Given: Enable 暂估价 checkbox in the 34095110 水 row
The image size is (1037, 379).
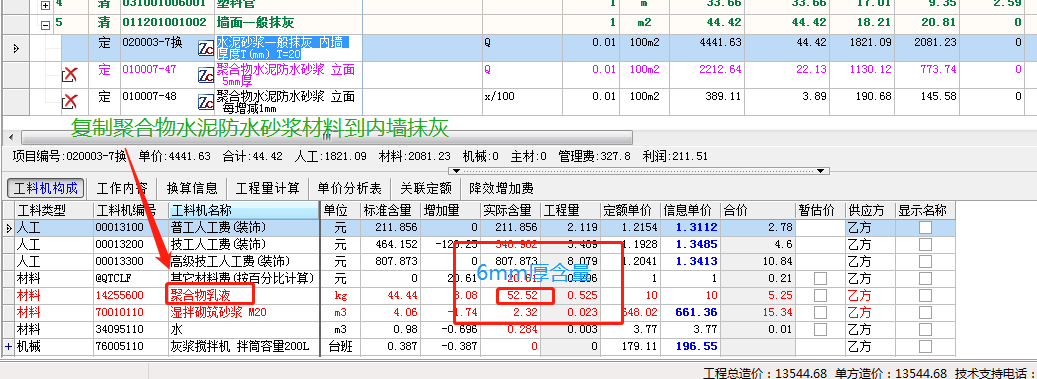Looking at the screenshot, I should pyautogui.click(x=820, y=329).
